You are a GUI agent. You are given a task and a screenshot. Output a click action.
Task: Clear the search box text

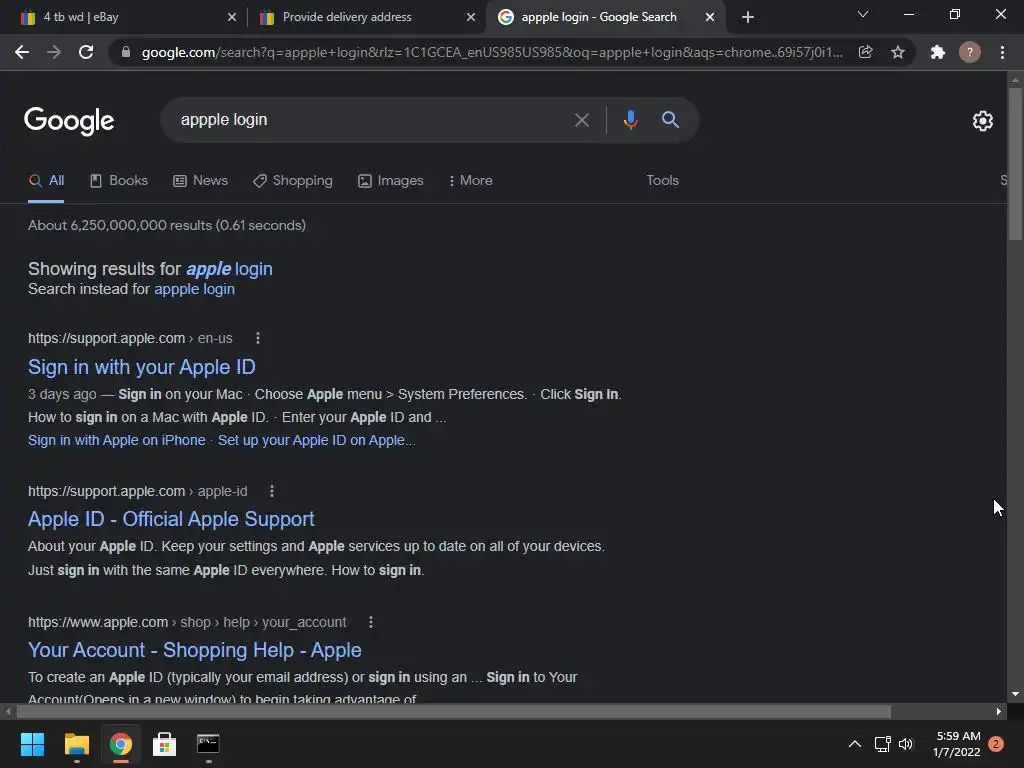click(x=582, y=120)
